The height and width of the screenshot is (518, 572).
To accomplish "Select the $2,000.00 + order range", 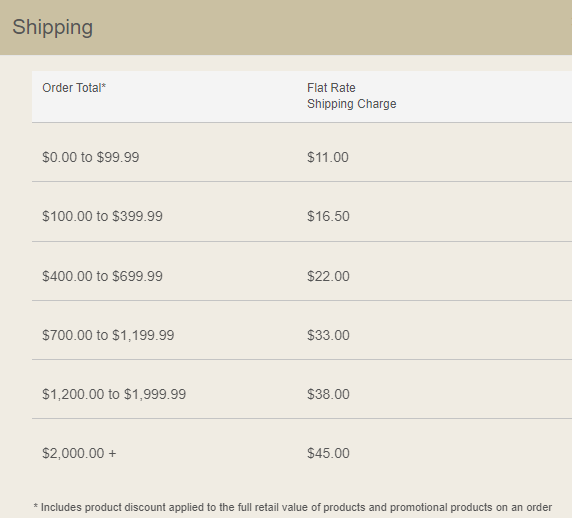I will pyautogui.click(x=79, y=453).
